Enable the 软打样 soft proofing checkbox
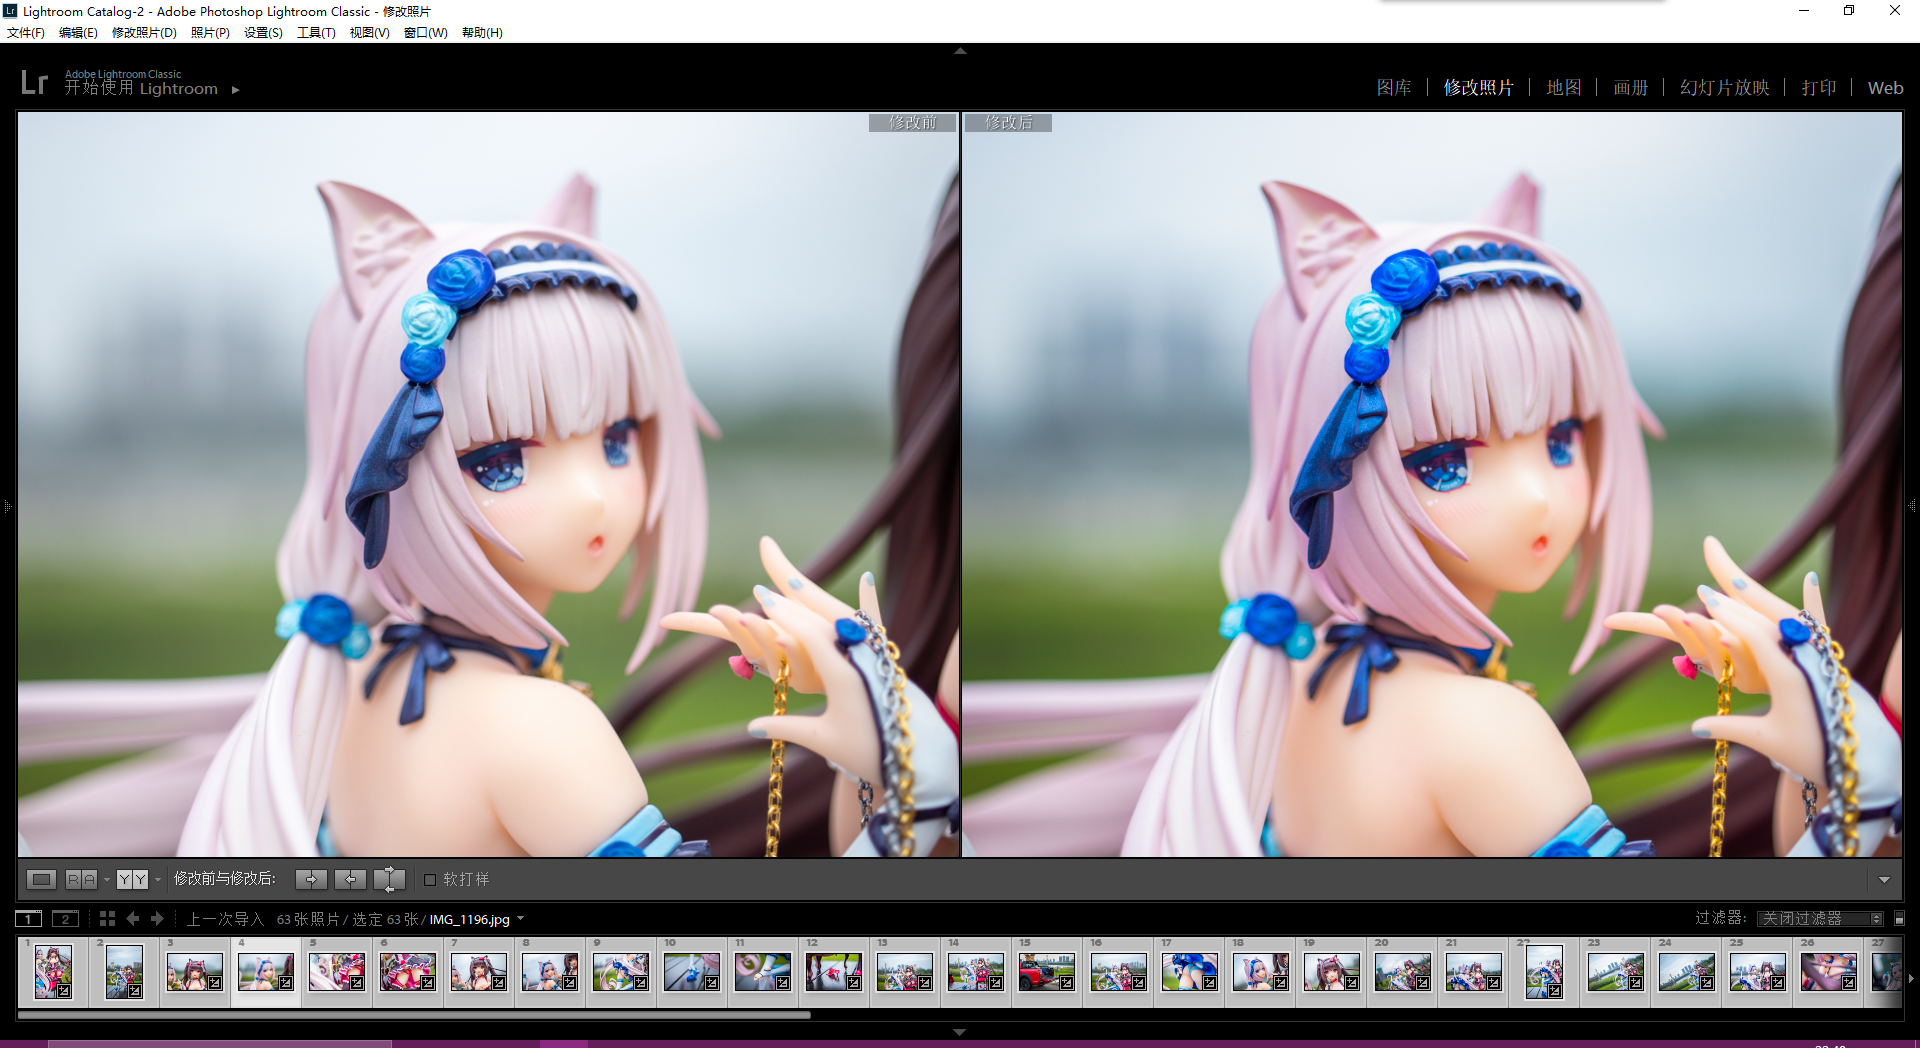Image resolution: width=1920 pixels, height=1048 pixels. pos(430,880)
